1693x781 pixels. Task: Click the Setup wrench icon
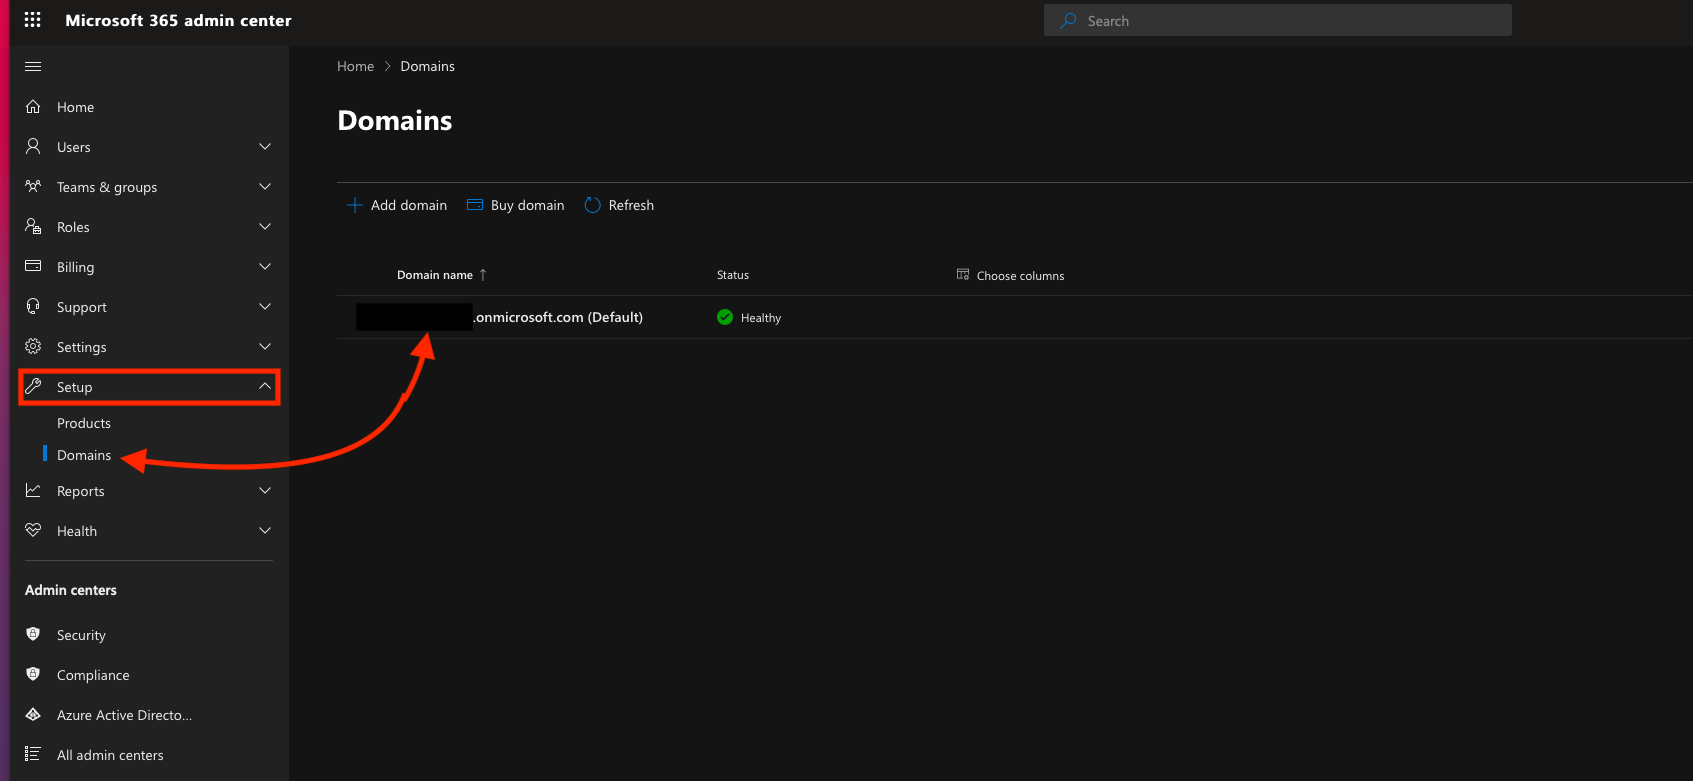(33, 386)
